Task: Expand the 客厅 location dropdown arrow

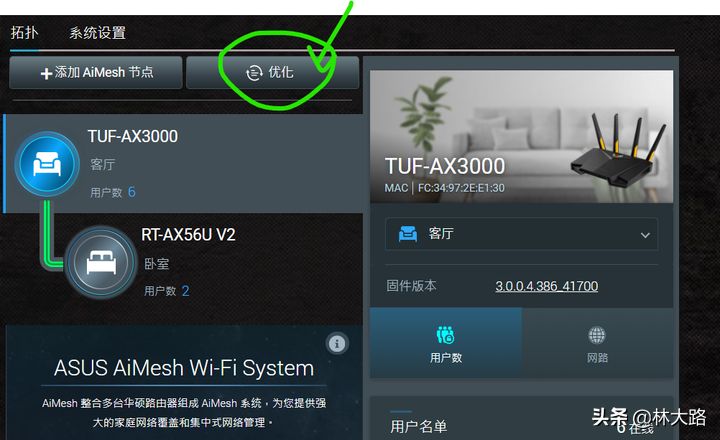Action: click(x=645, y=235)
